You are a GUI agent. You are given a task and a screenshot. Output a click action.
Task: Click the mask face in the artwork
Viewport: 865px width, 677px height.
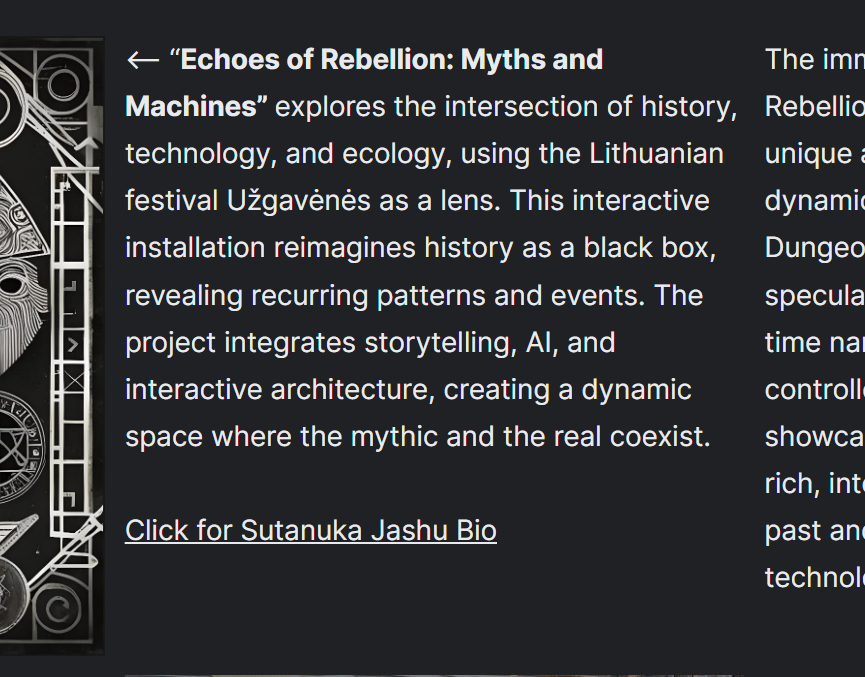pyautogui.click(x=19, y=298)
